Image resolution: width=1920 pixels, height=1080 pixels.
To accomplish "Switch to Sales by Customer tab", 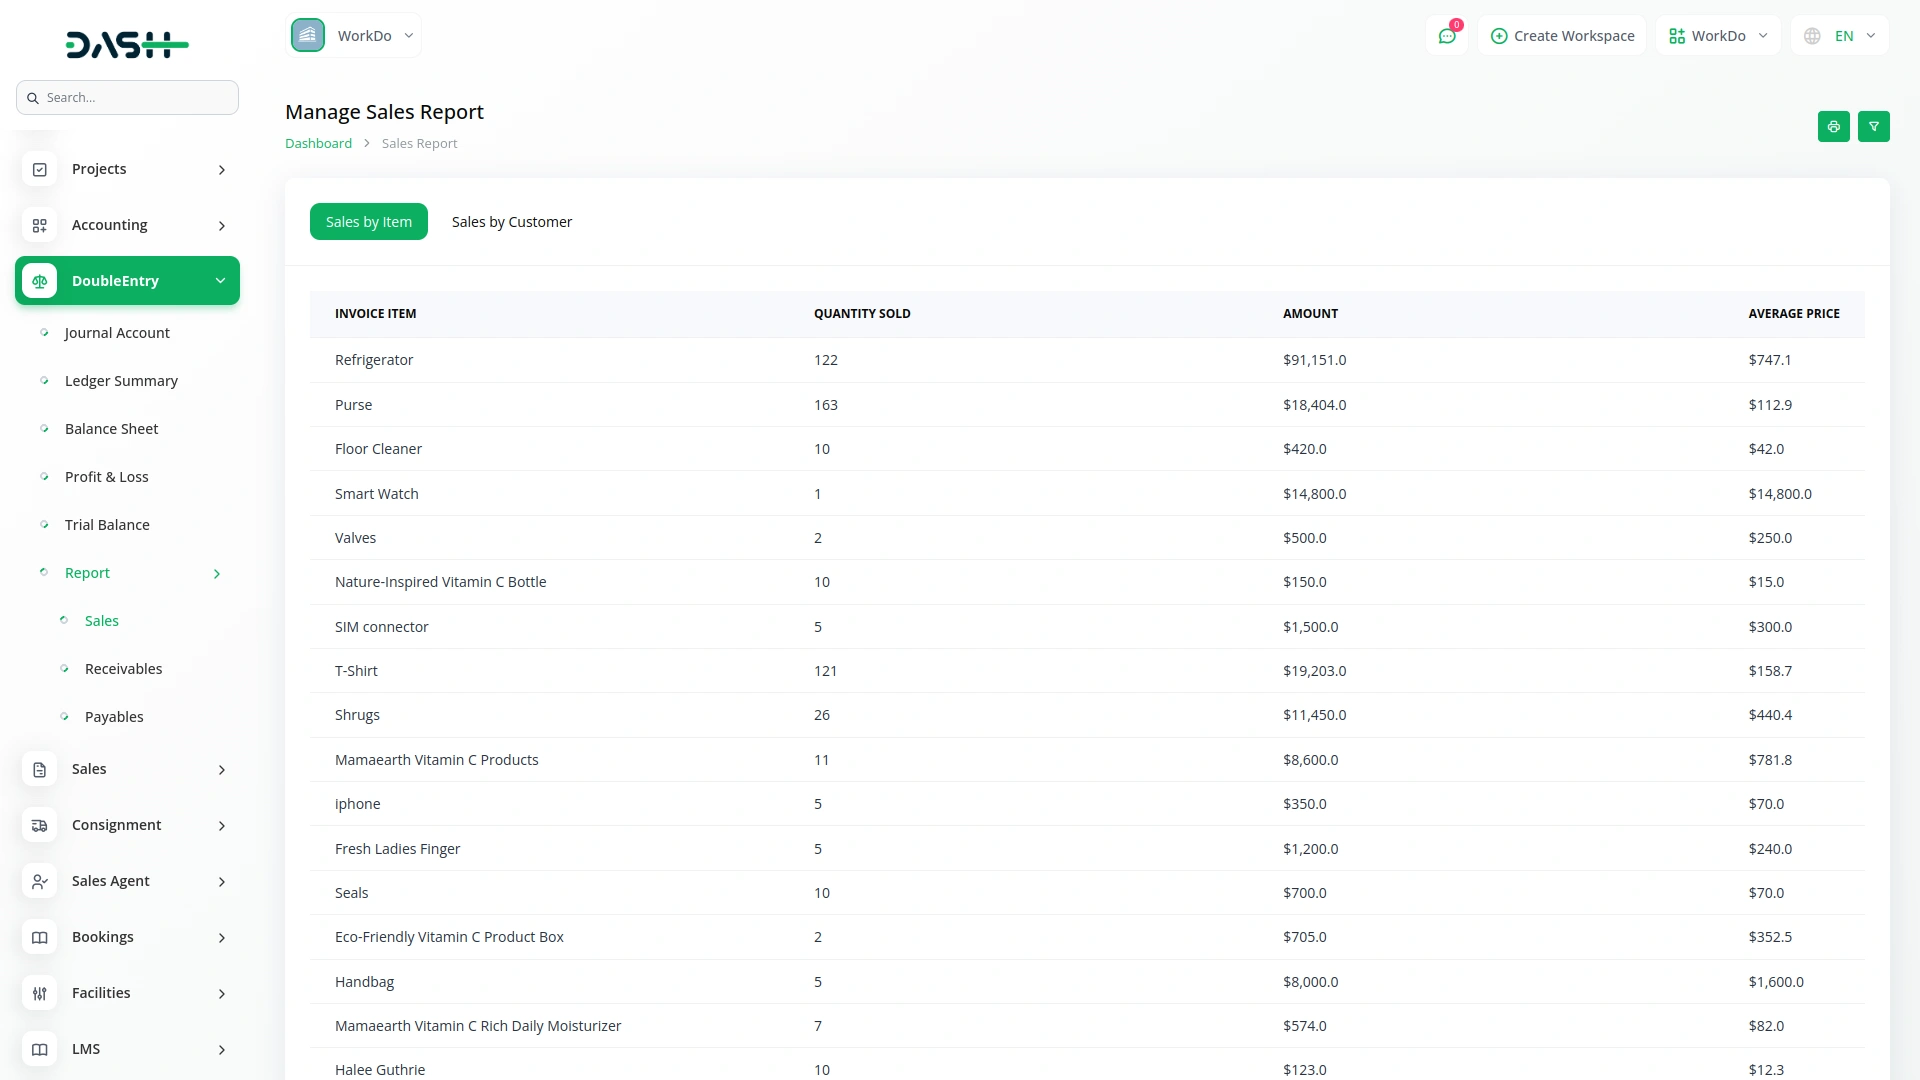I will coord(511,222).
